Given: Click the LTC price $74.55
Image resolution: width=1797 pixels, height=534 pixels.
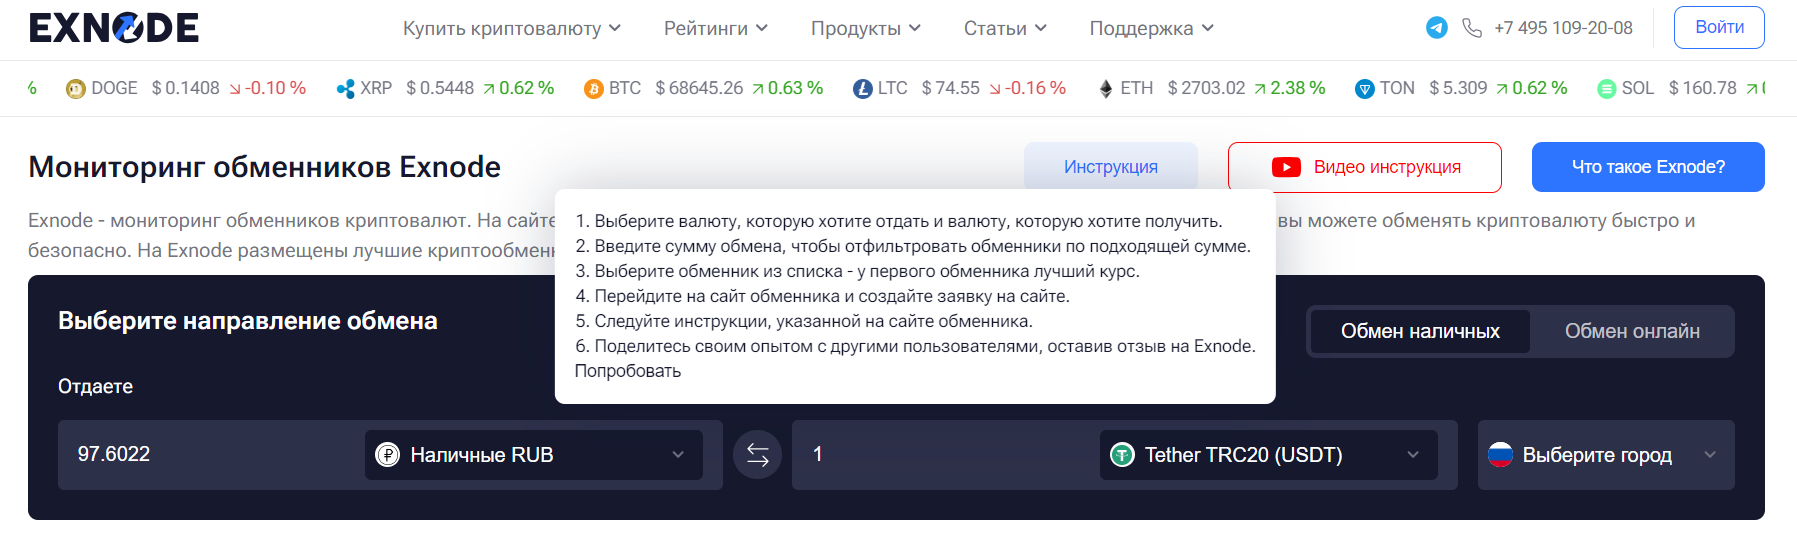Looking at the screenshot, I should tap(951, 89).
